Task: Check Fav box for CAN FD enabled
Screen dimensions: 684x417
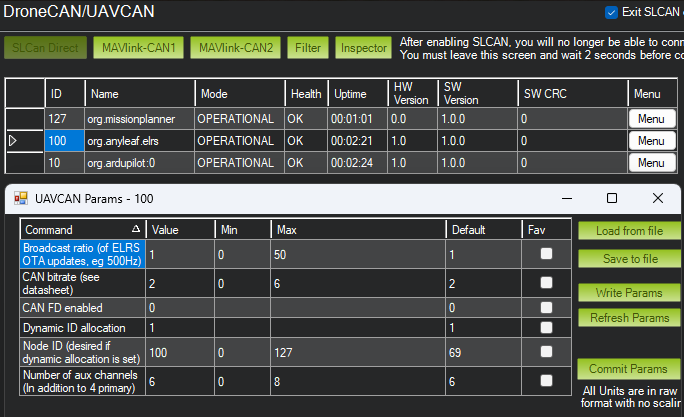Action: click(x=546, y=308)
